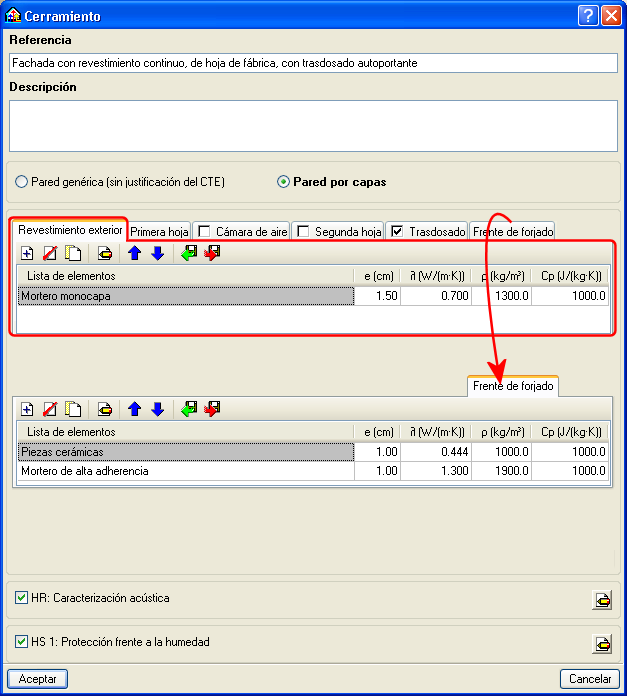Click conductivity 0.444 of Piezas cerámicas

tap(436, 452)
